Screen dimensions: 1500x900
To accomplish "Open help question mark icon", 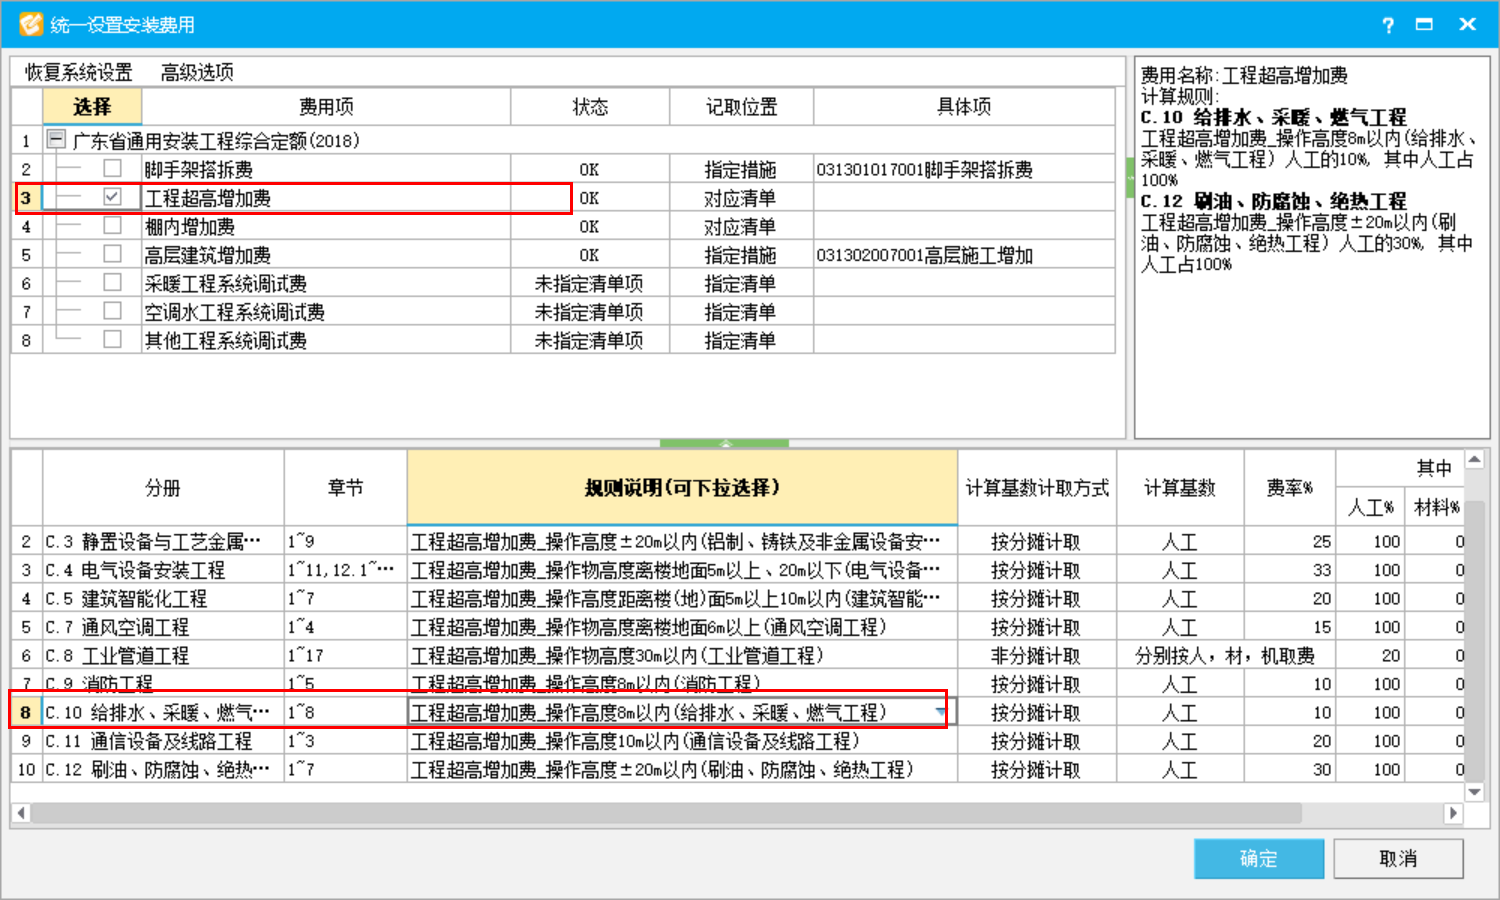I will tap(1388, 25).
